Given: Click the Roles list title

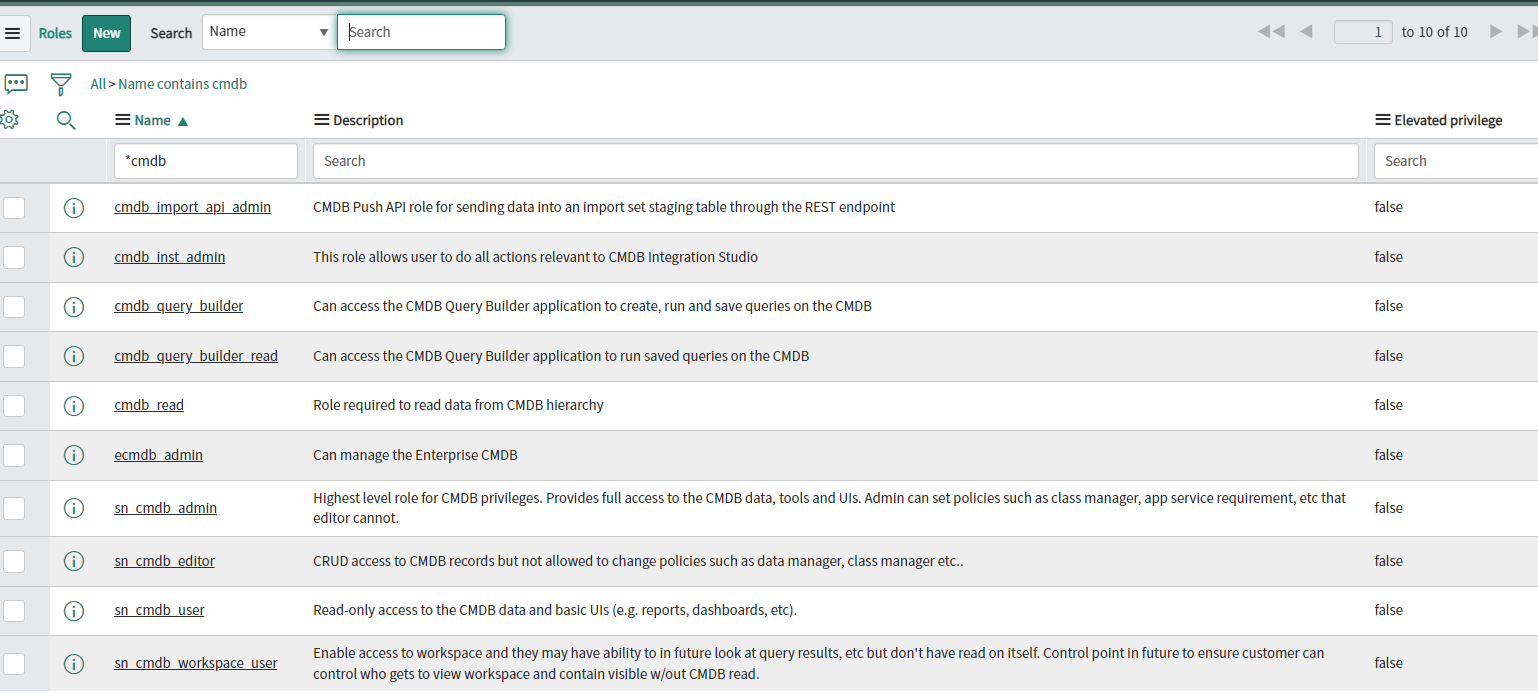Looking at the screenshot, I should (55, 33).
